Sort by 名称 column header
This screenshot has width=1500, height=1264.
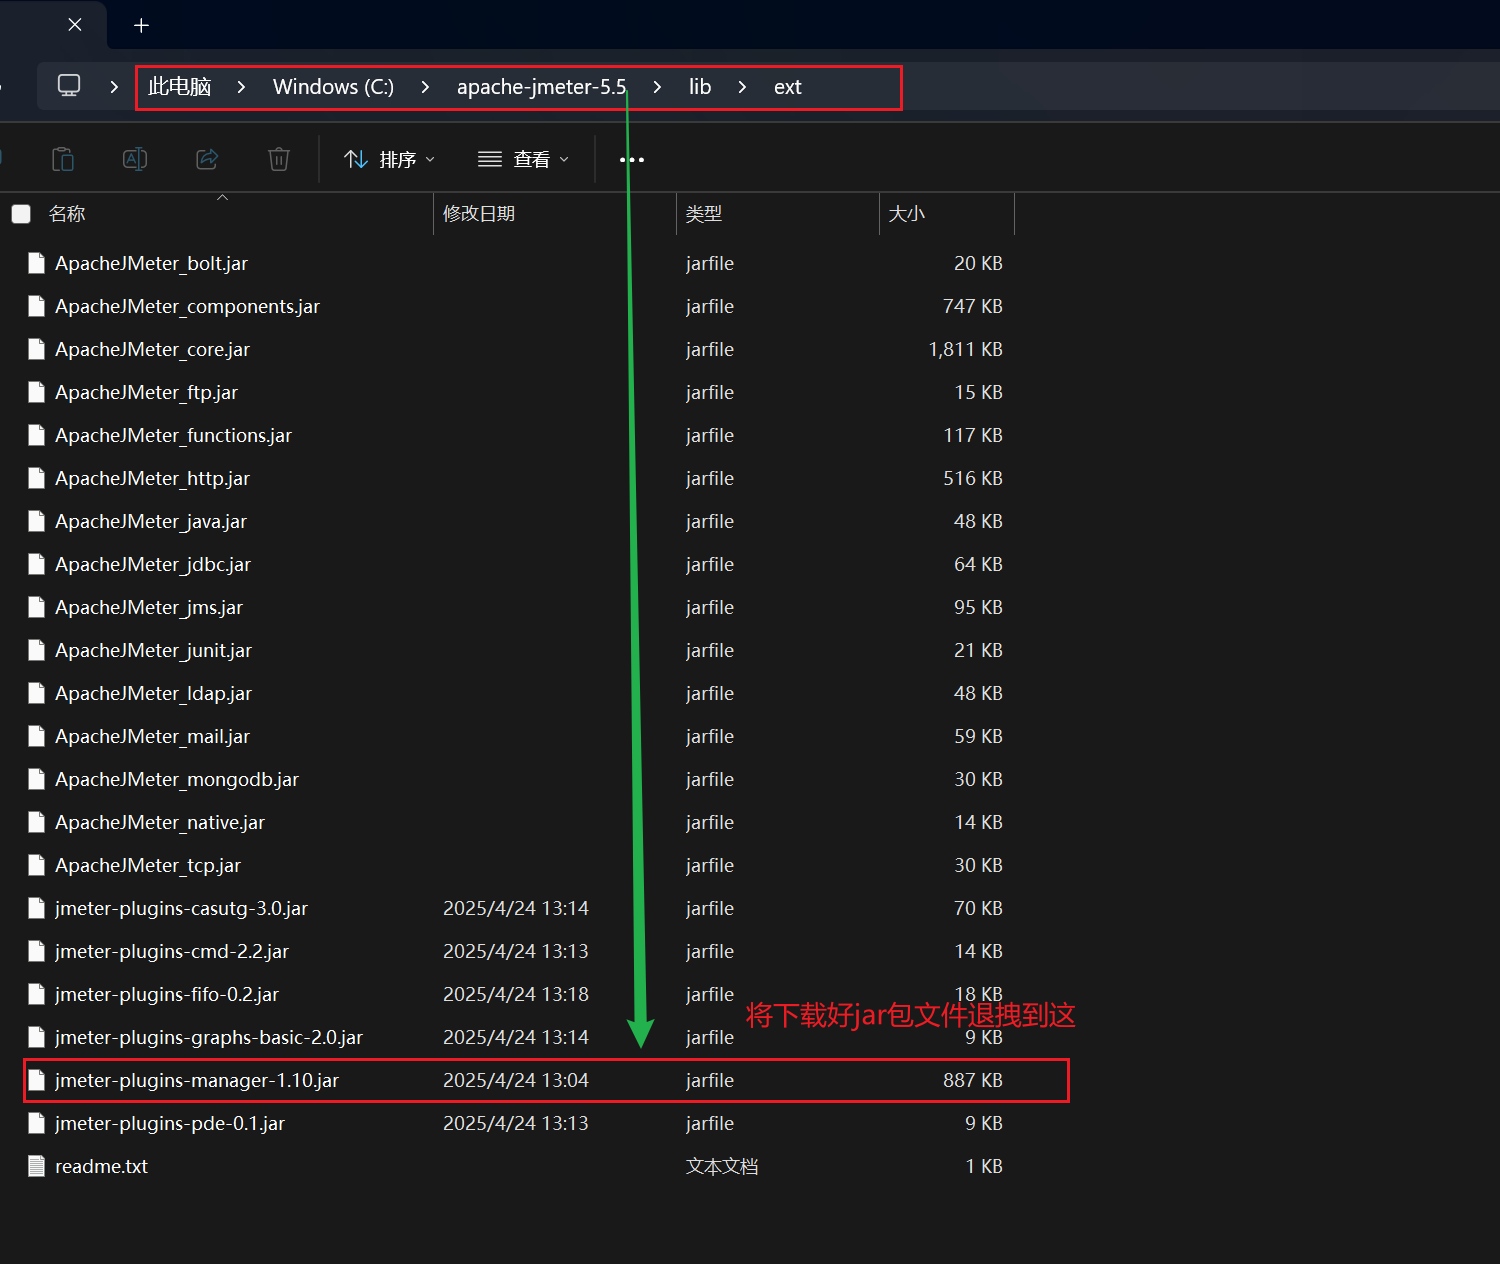point(67,214)
